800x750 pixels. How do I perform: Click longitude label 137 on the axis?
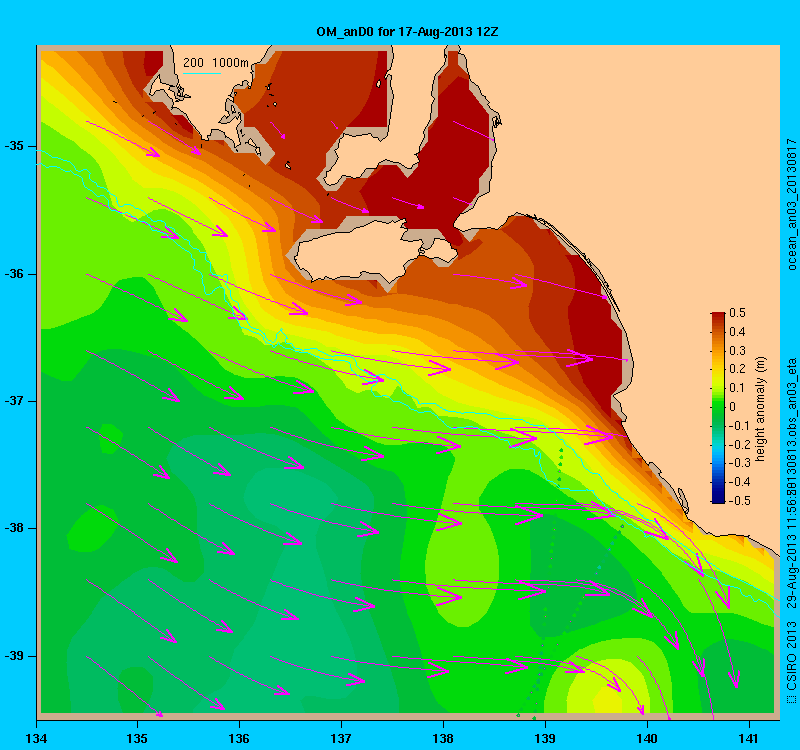tap(341, 738)
